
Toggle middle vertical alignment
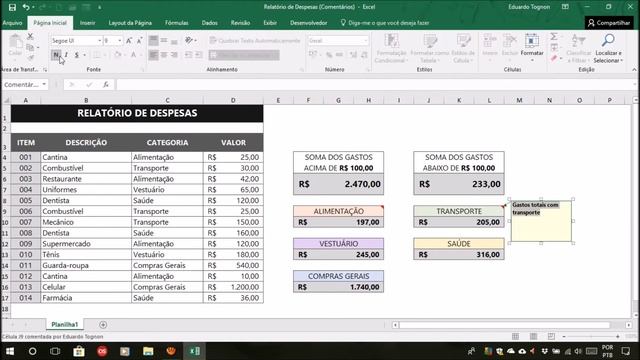164,40
